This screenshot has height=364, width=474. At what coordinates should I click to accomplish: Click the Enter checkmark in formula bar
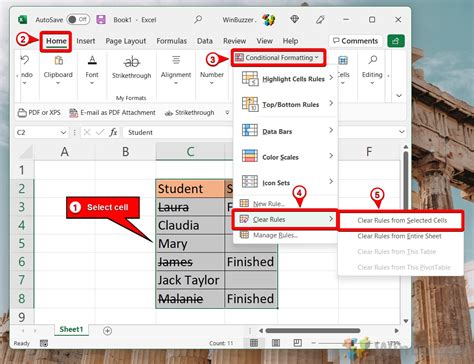(100, 132)
